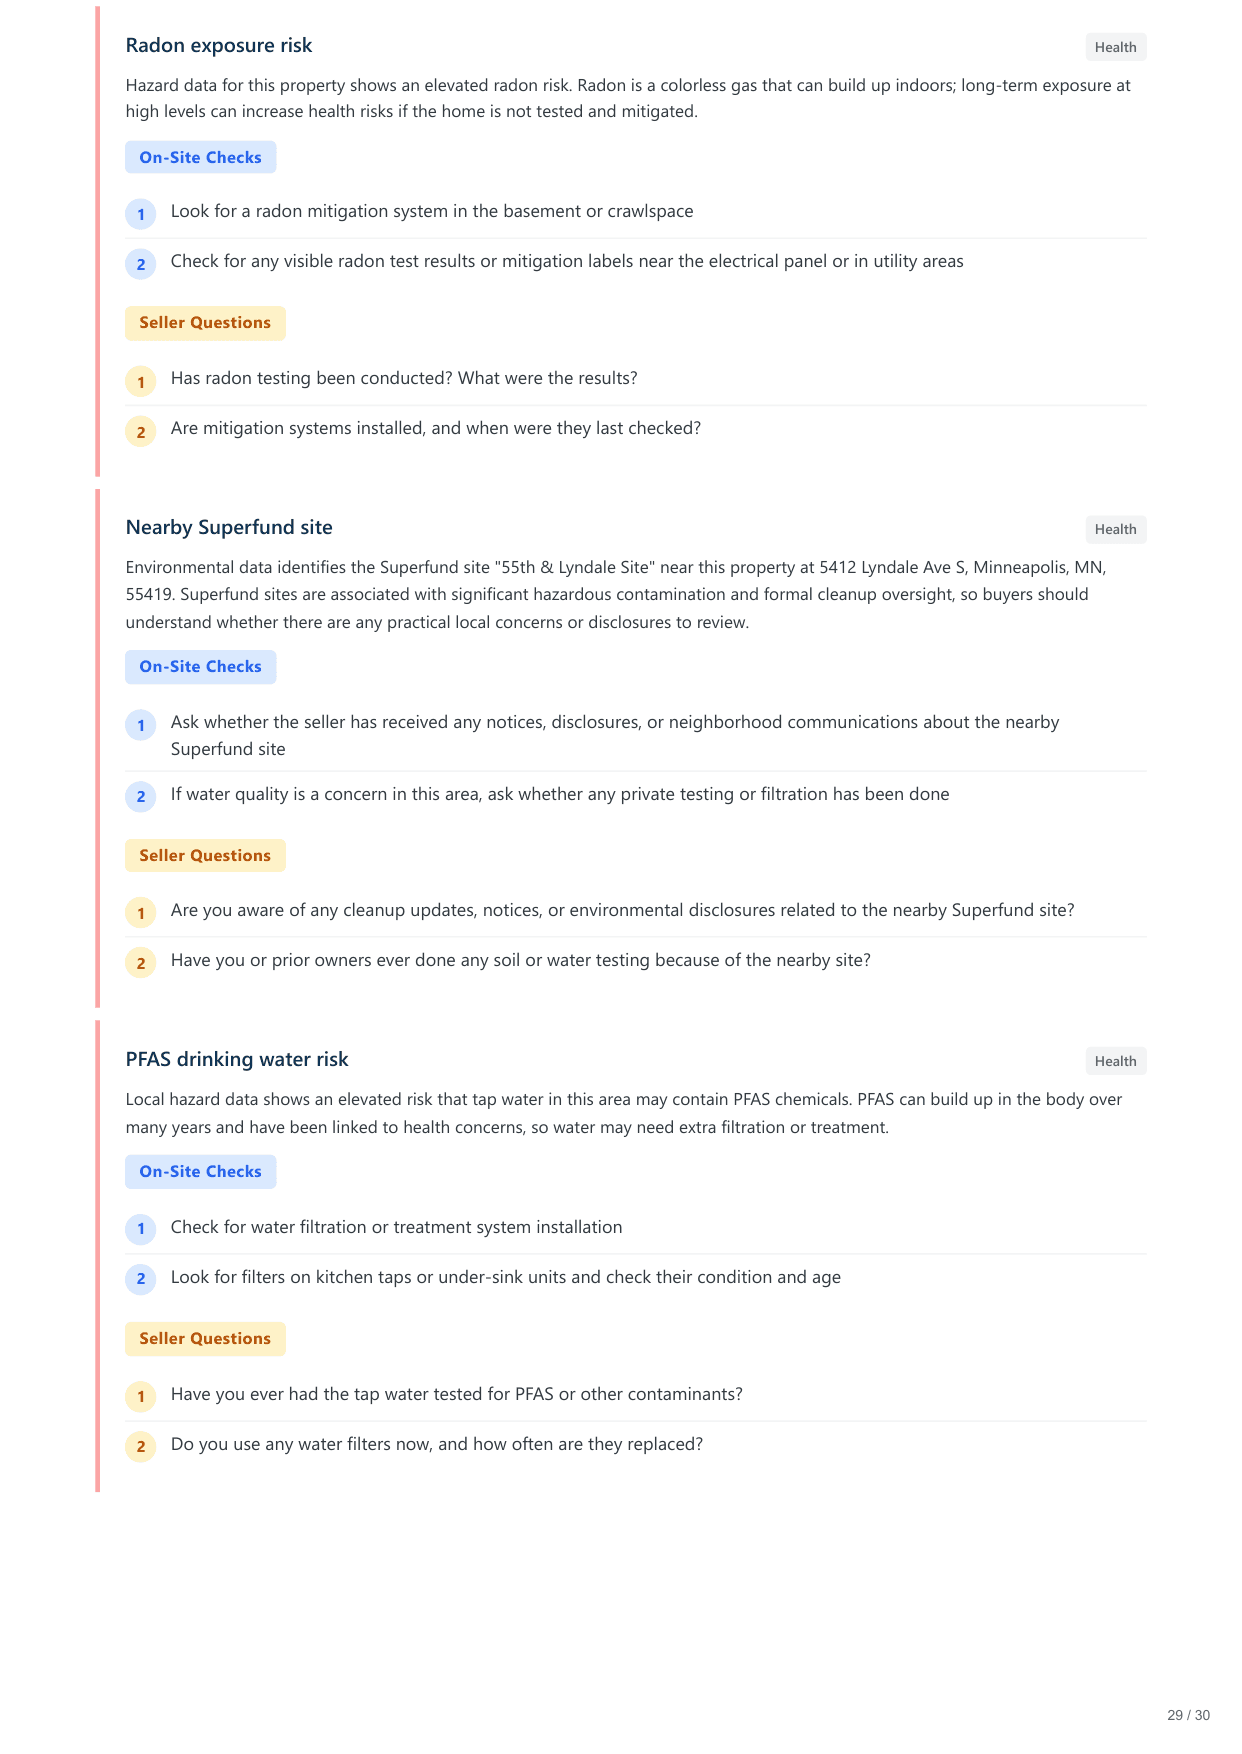Click the PFAS drinking water risk heading
The width and height of the screenshot is (1242, 1754).
pos(237,1059)
